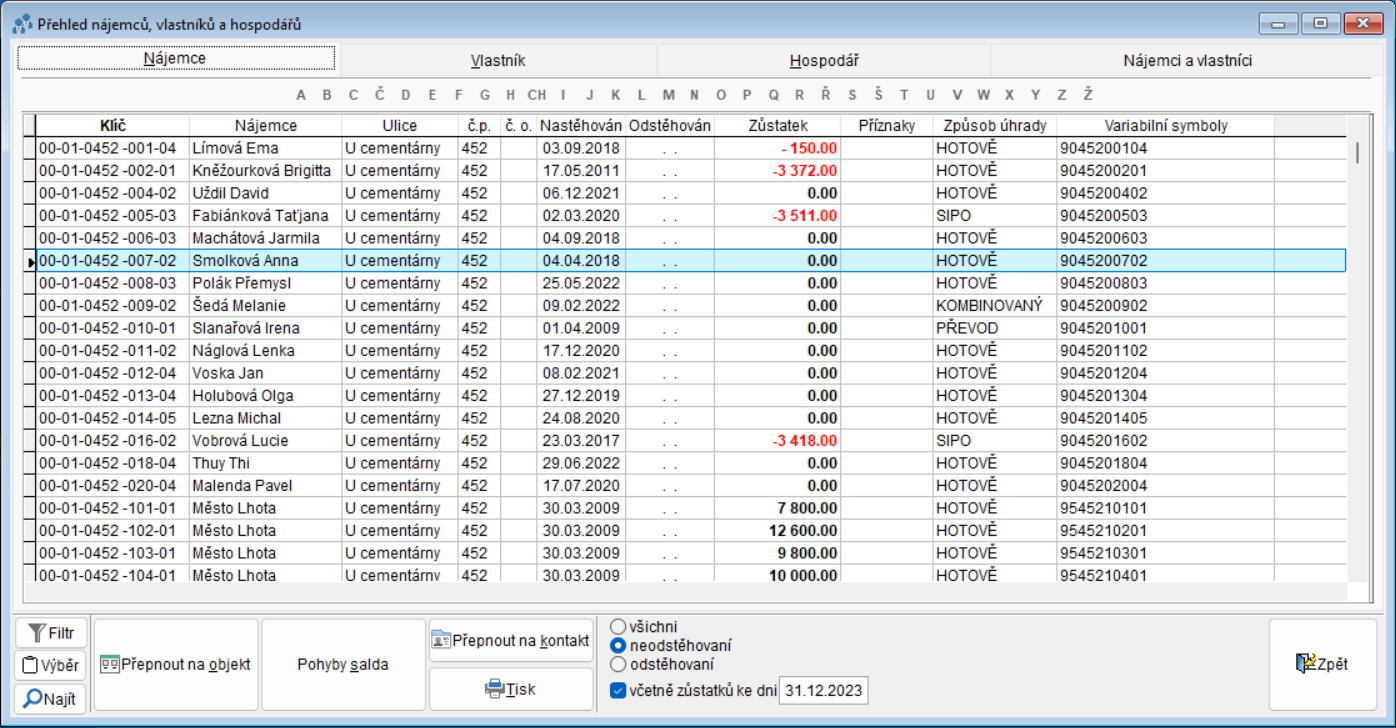
Task: Click Přepnout na kontakt button
Action: [x=510, y=640]
